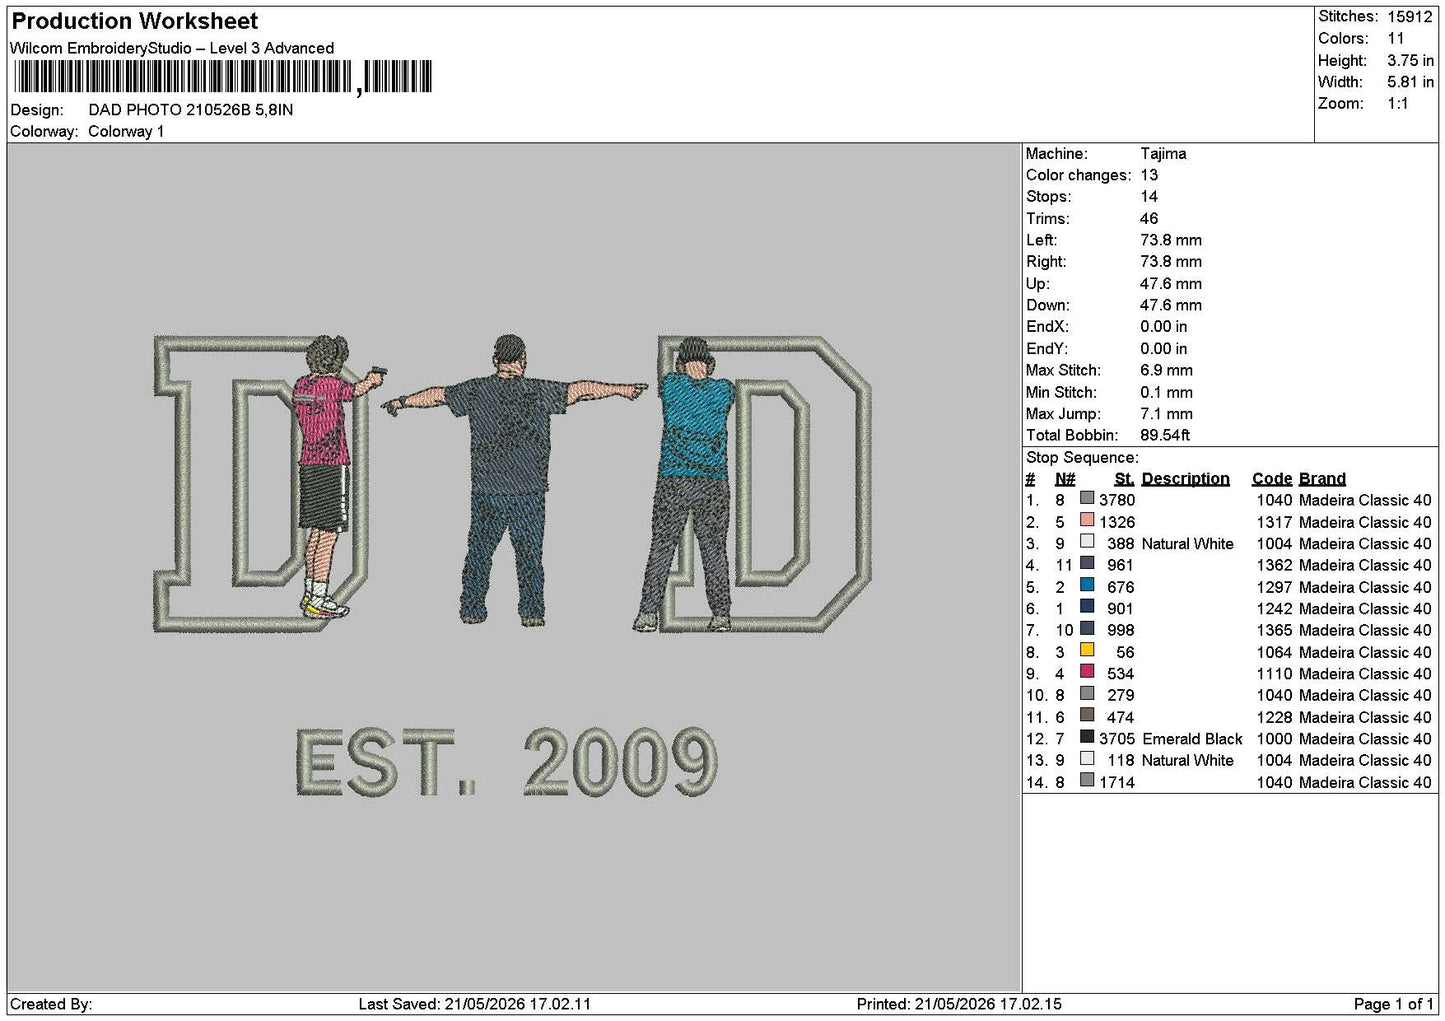Click the 'Created By:' footer label

tap(51, 1004)
